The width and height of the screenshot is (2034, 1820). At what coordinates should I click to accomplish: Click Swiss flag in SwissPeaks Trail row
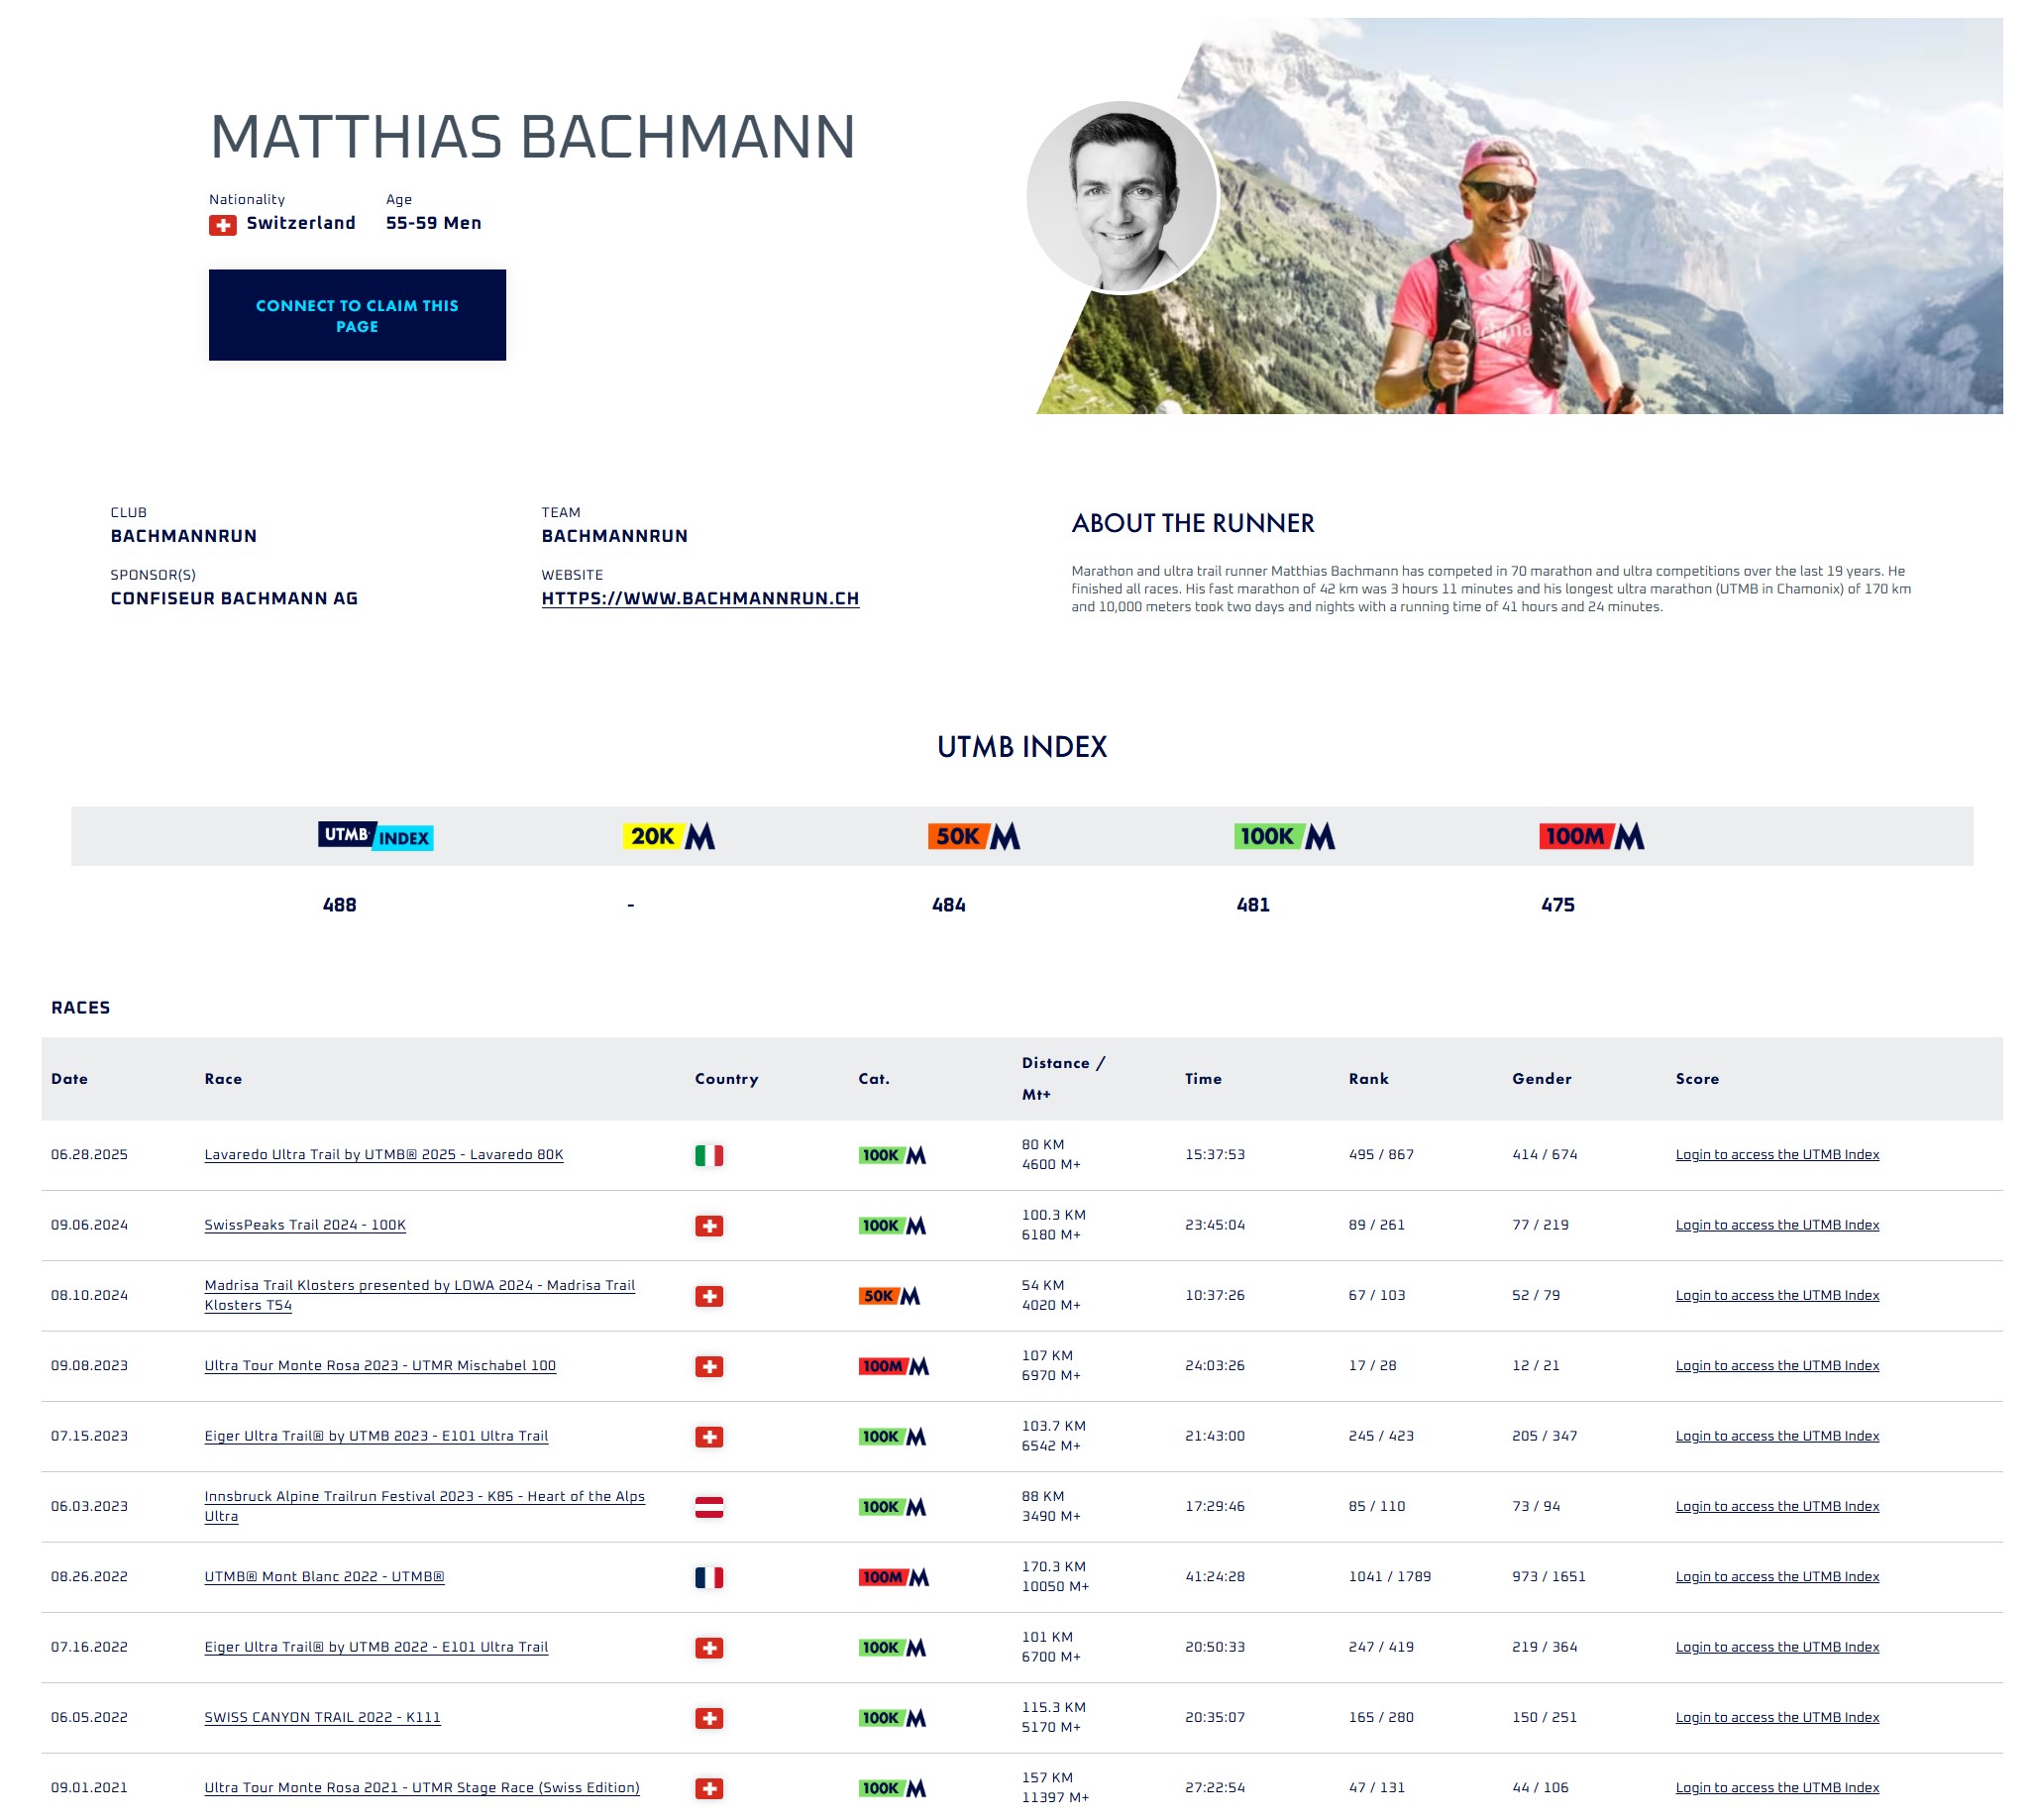tap(709, 1226)
